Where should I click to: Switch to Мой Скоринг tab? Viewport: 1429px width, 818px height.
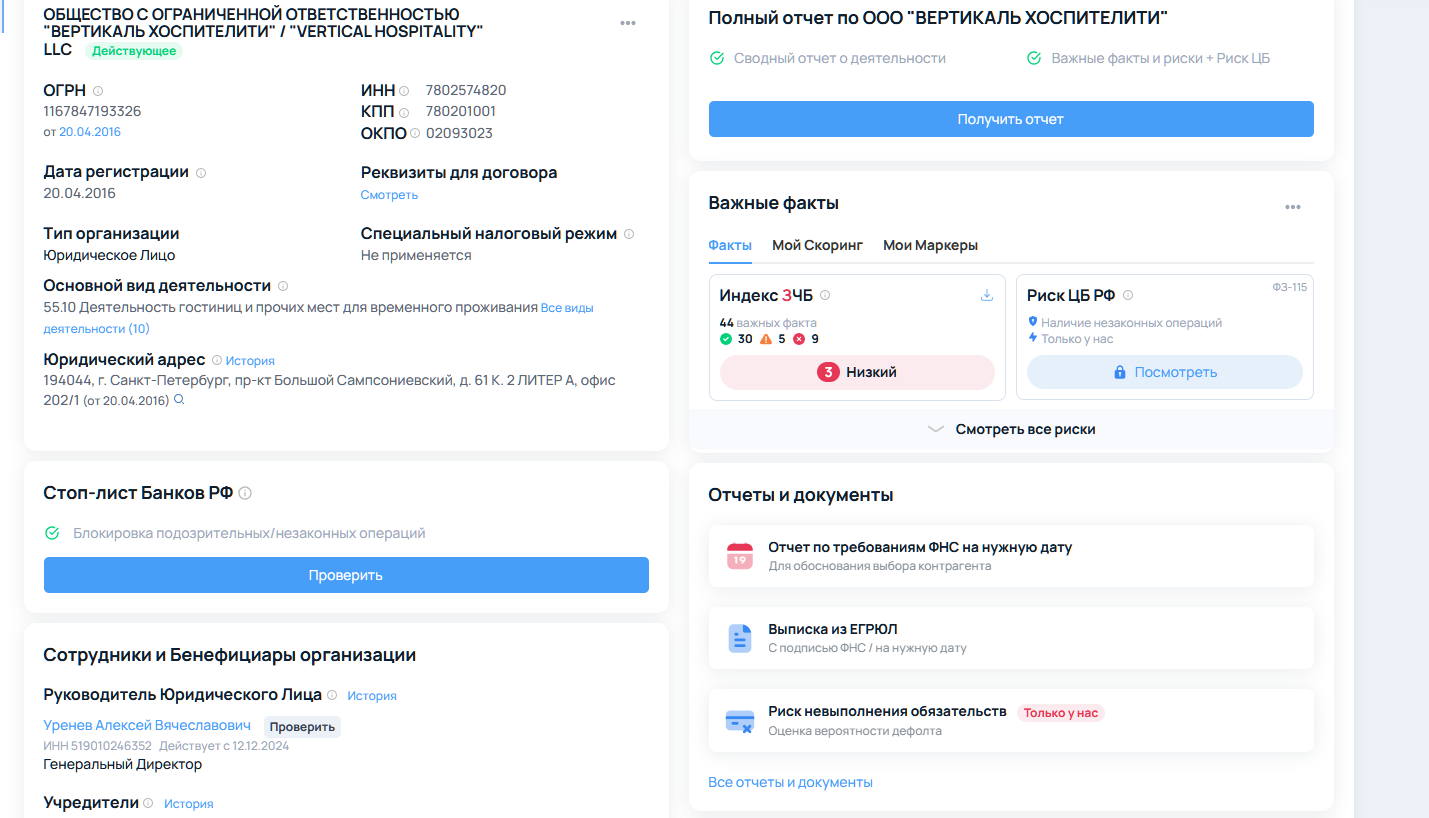817,245
